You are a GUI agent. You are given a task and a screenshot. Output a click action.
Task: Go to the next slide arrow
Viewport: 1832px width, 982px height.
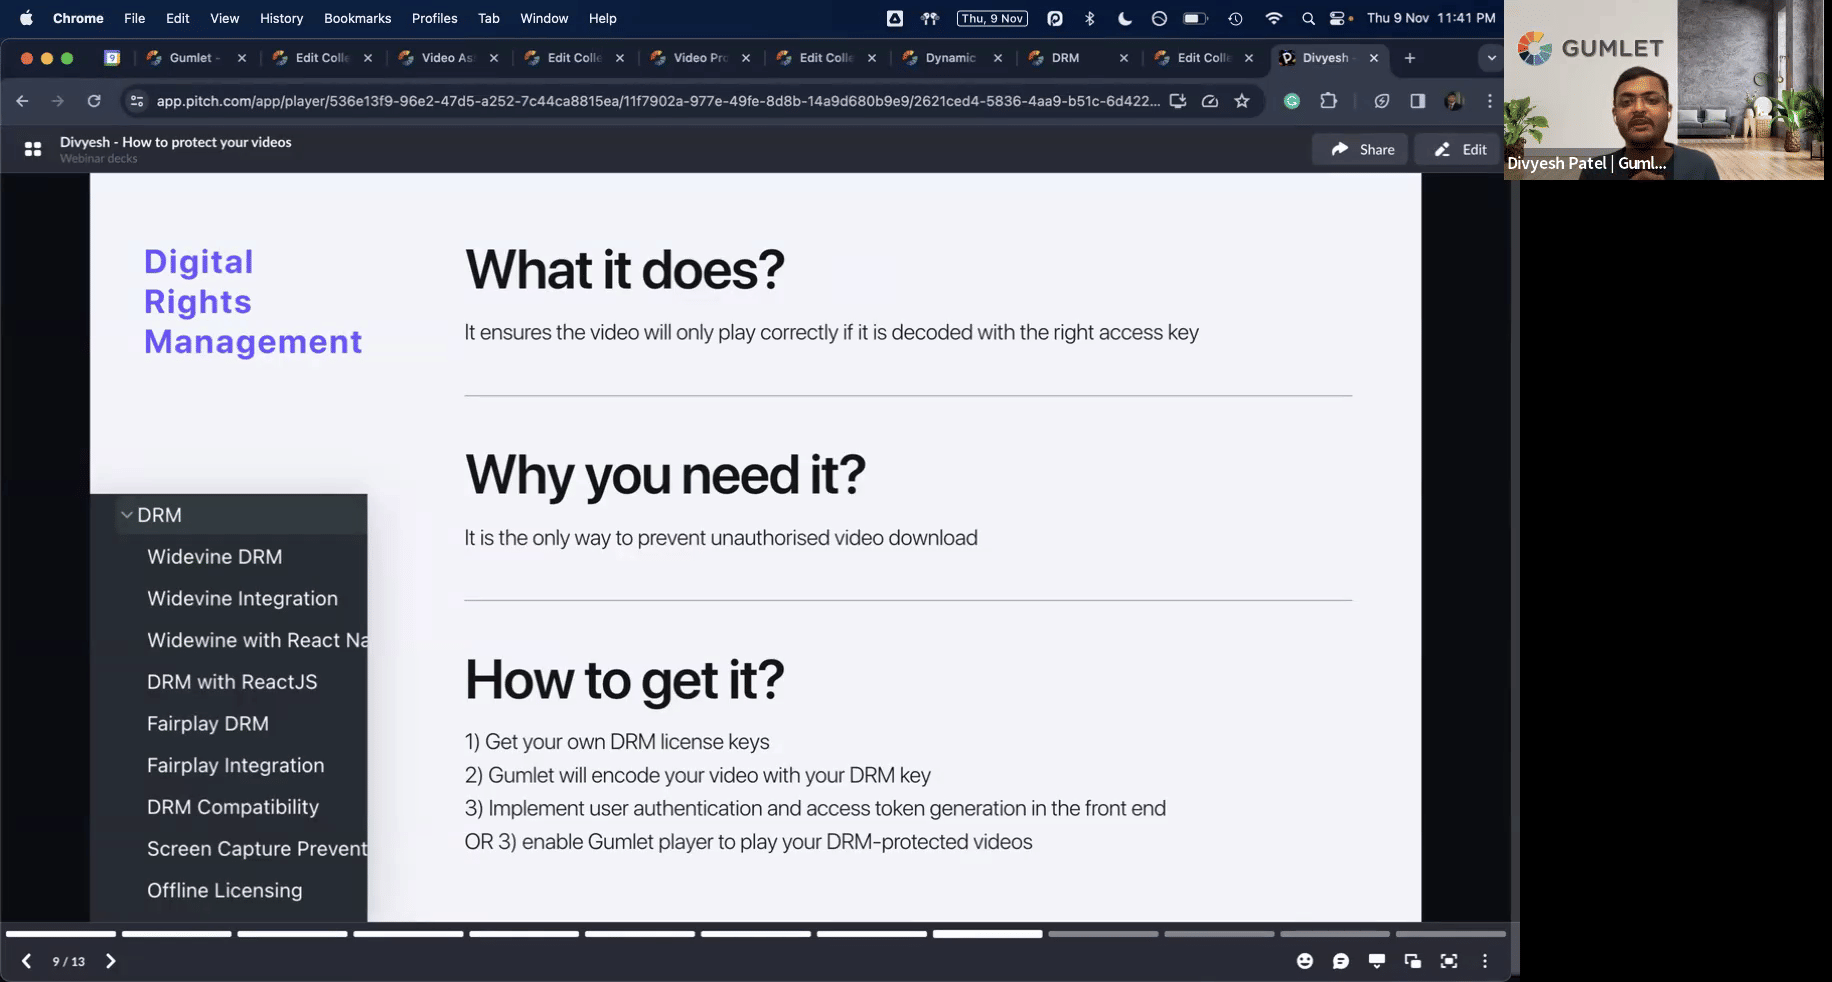(x=110, y=961)
